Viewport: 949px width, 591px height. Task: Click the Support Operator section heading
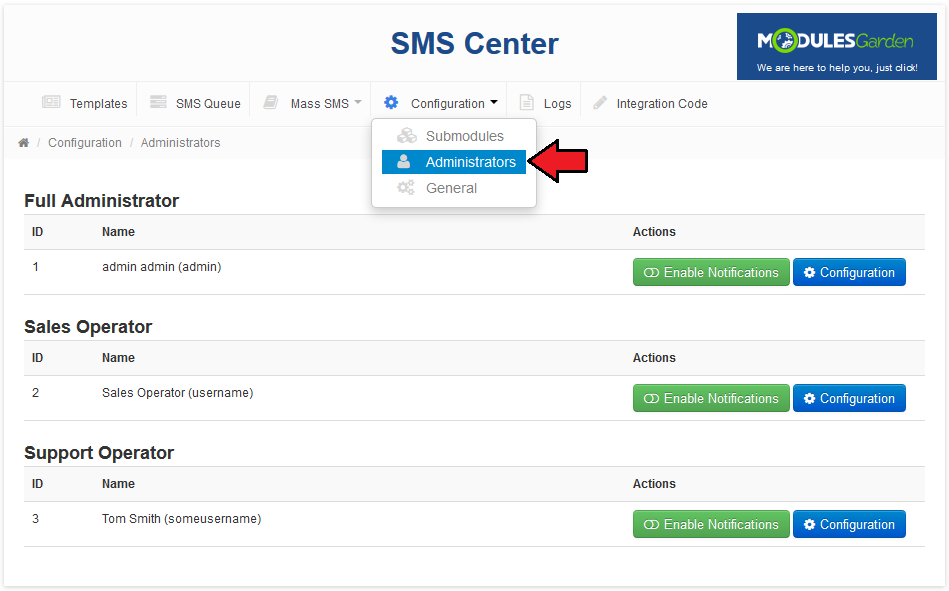[99, 453]
